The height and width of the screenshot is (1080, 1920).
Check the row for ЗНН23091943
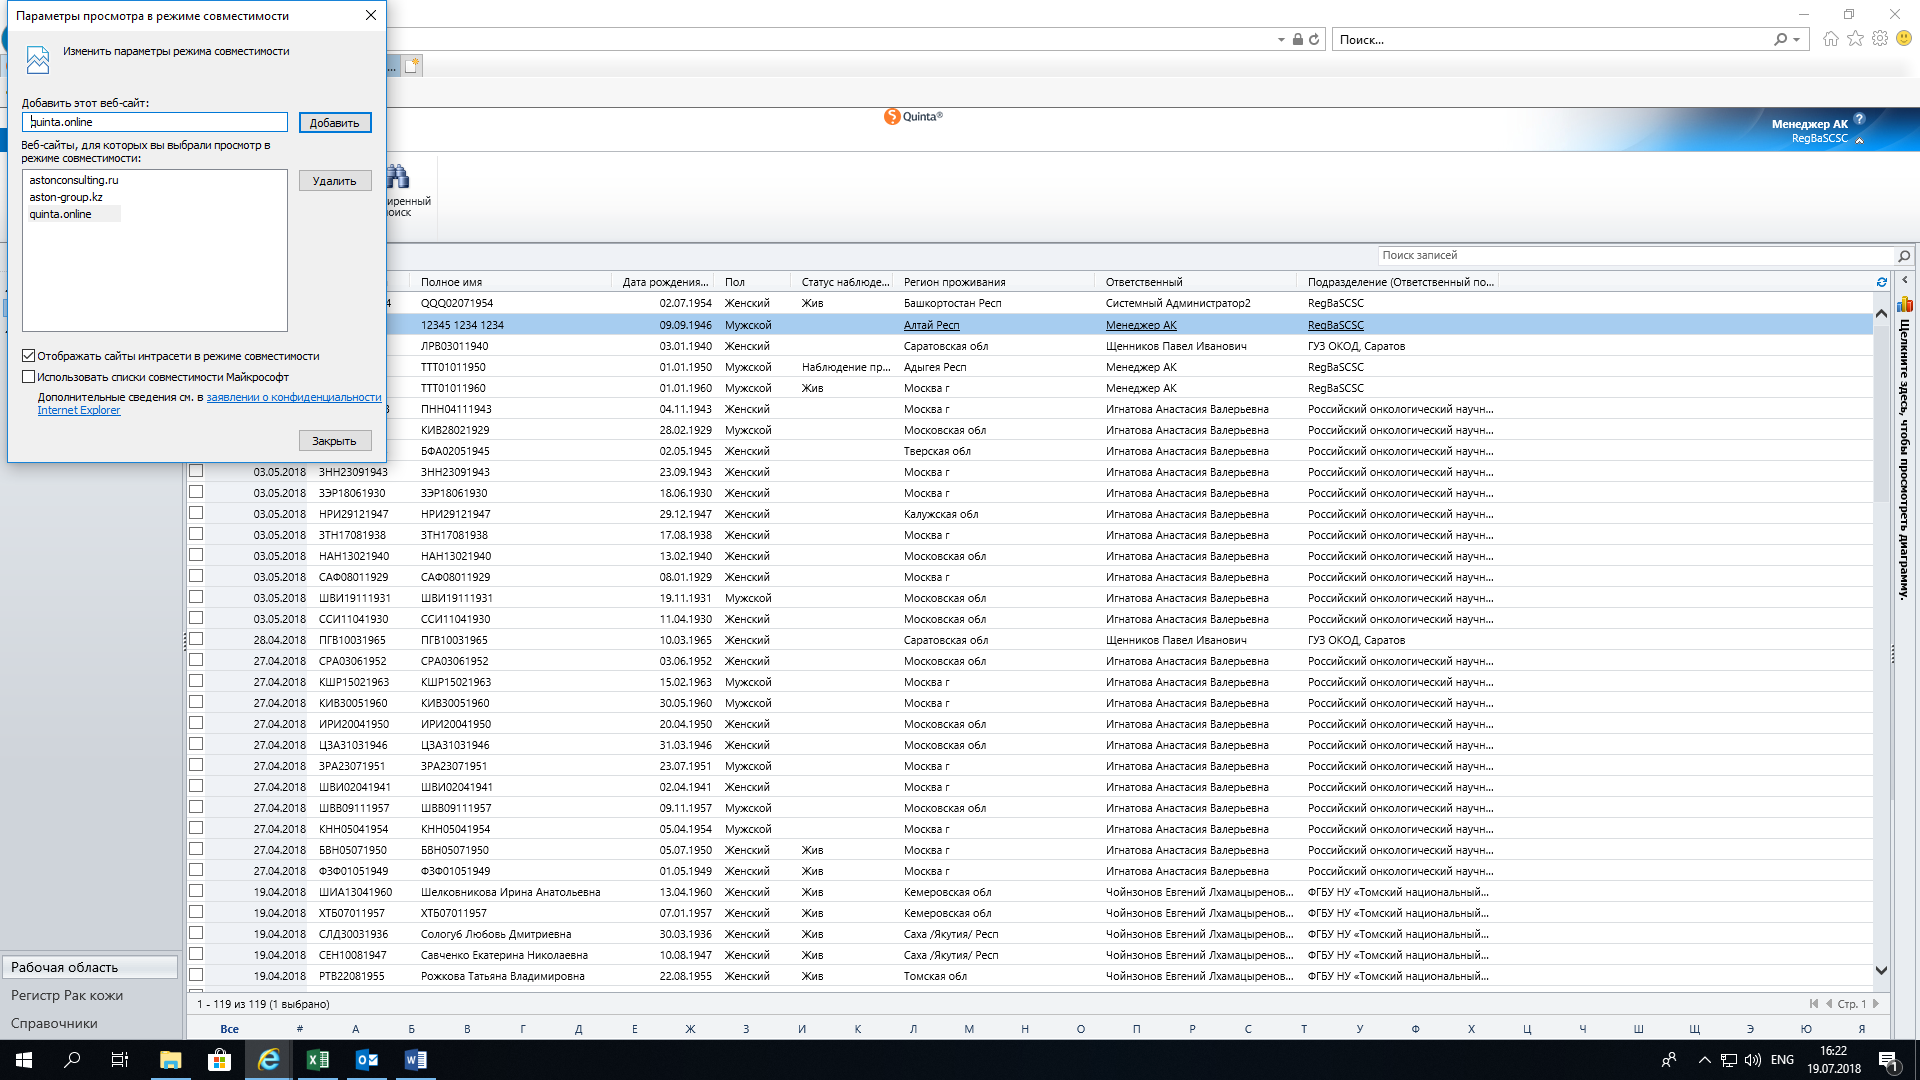(x=196, y=472)
